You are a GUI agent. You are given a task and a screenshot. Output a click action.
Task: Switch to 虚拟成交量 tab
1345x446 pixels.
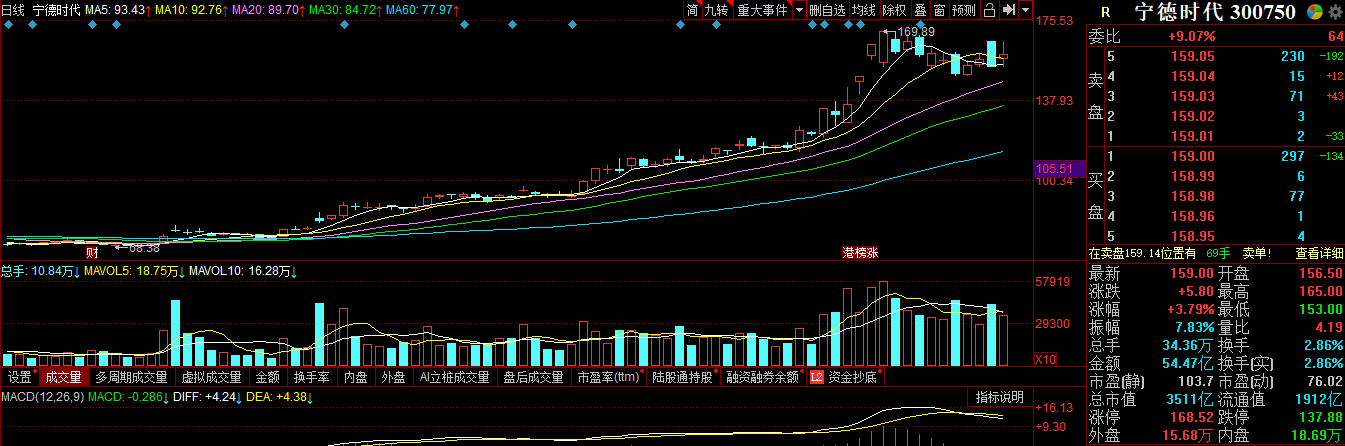point(211,377)
